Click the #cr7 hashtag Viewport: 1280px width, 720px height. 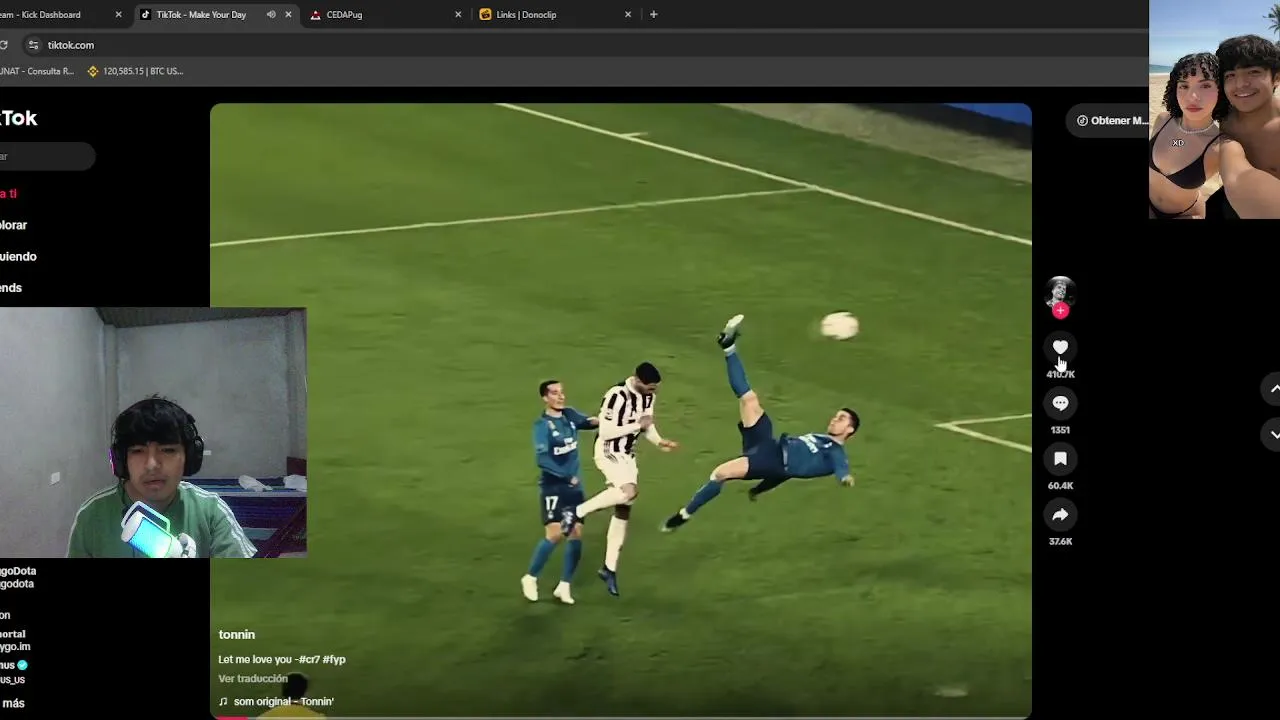coord(309,660)
